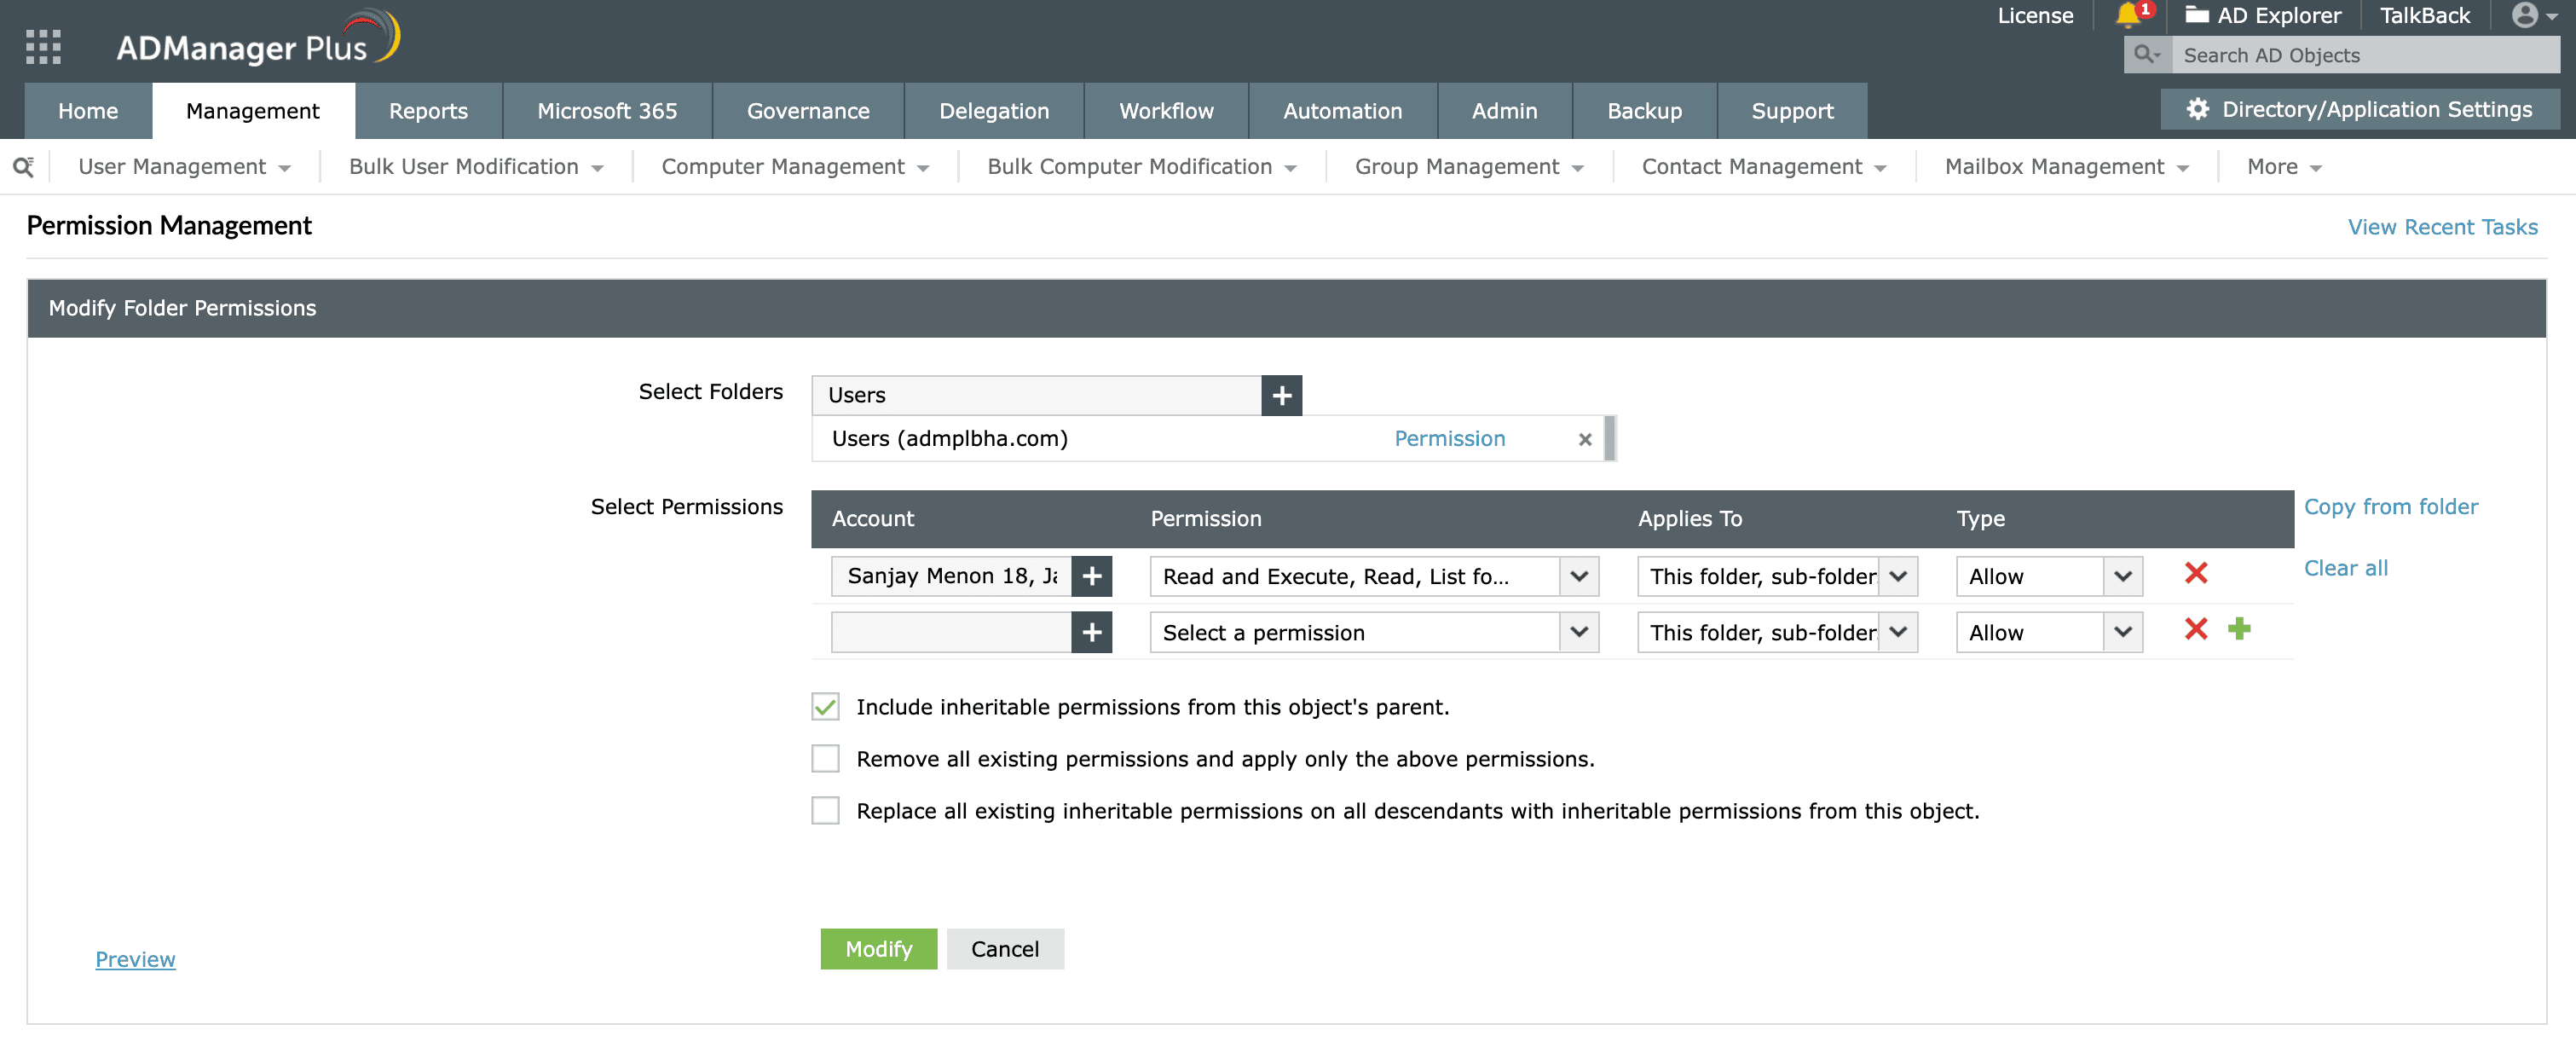Open the Microsoft 365 tab
Image resolution: width=2576 pixels, height=1059 pixels.
(x=607, y=111)
